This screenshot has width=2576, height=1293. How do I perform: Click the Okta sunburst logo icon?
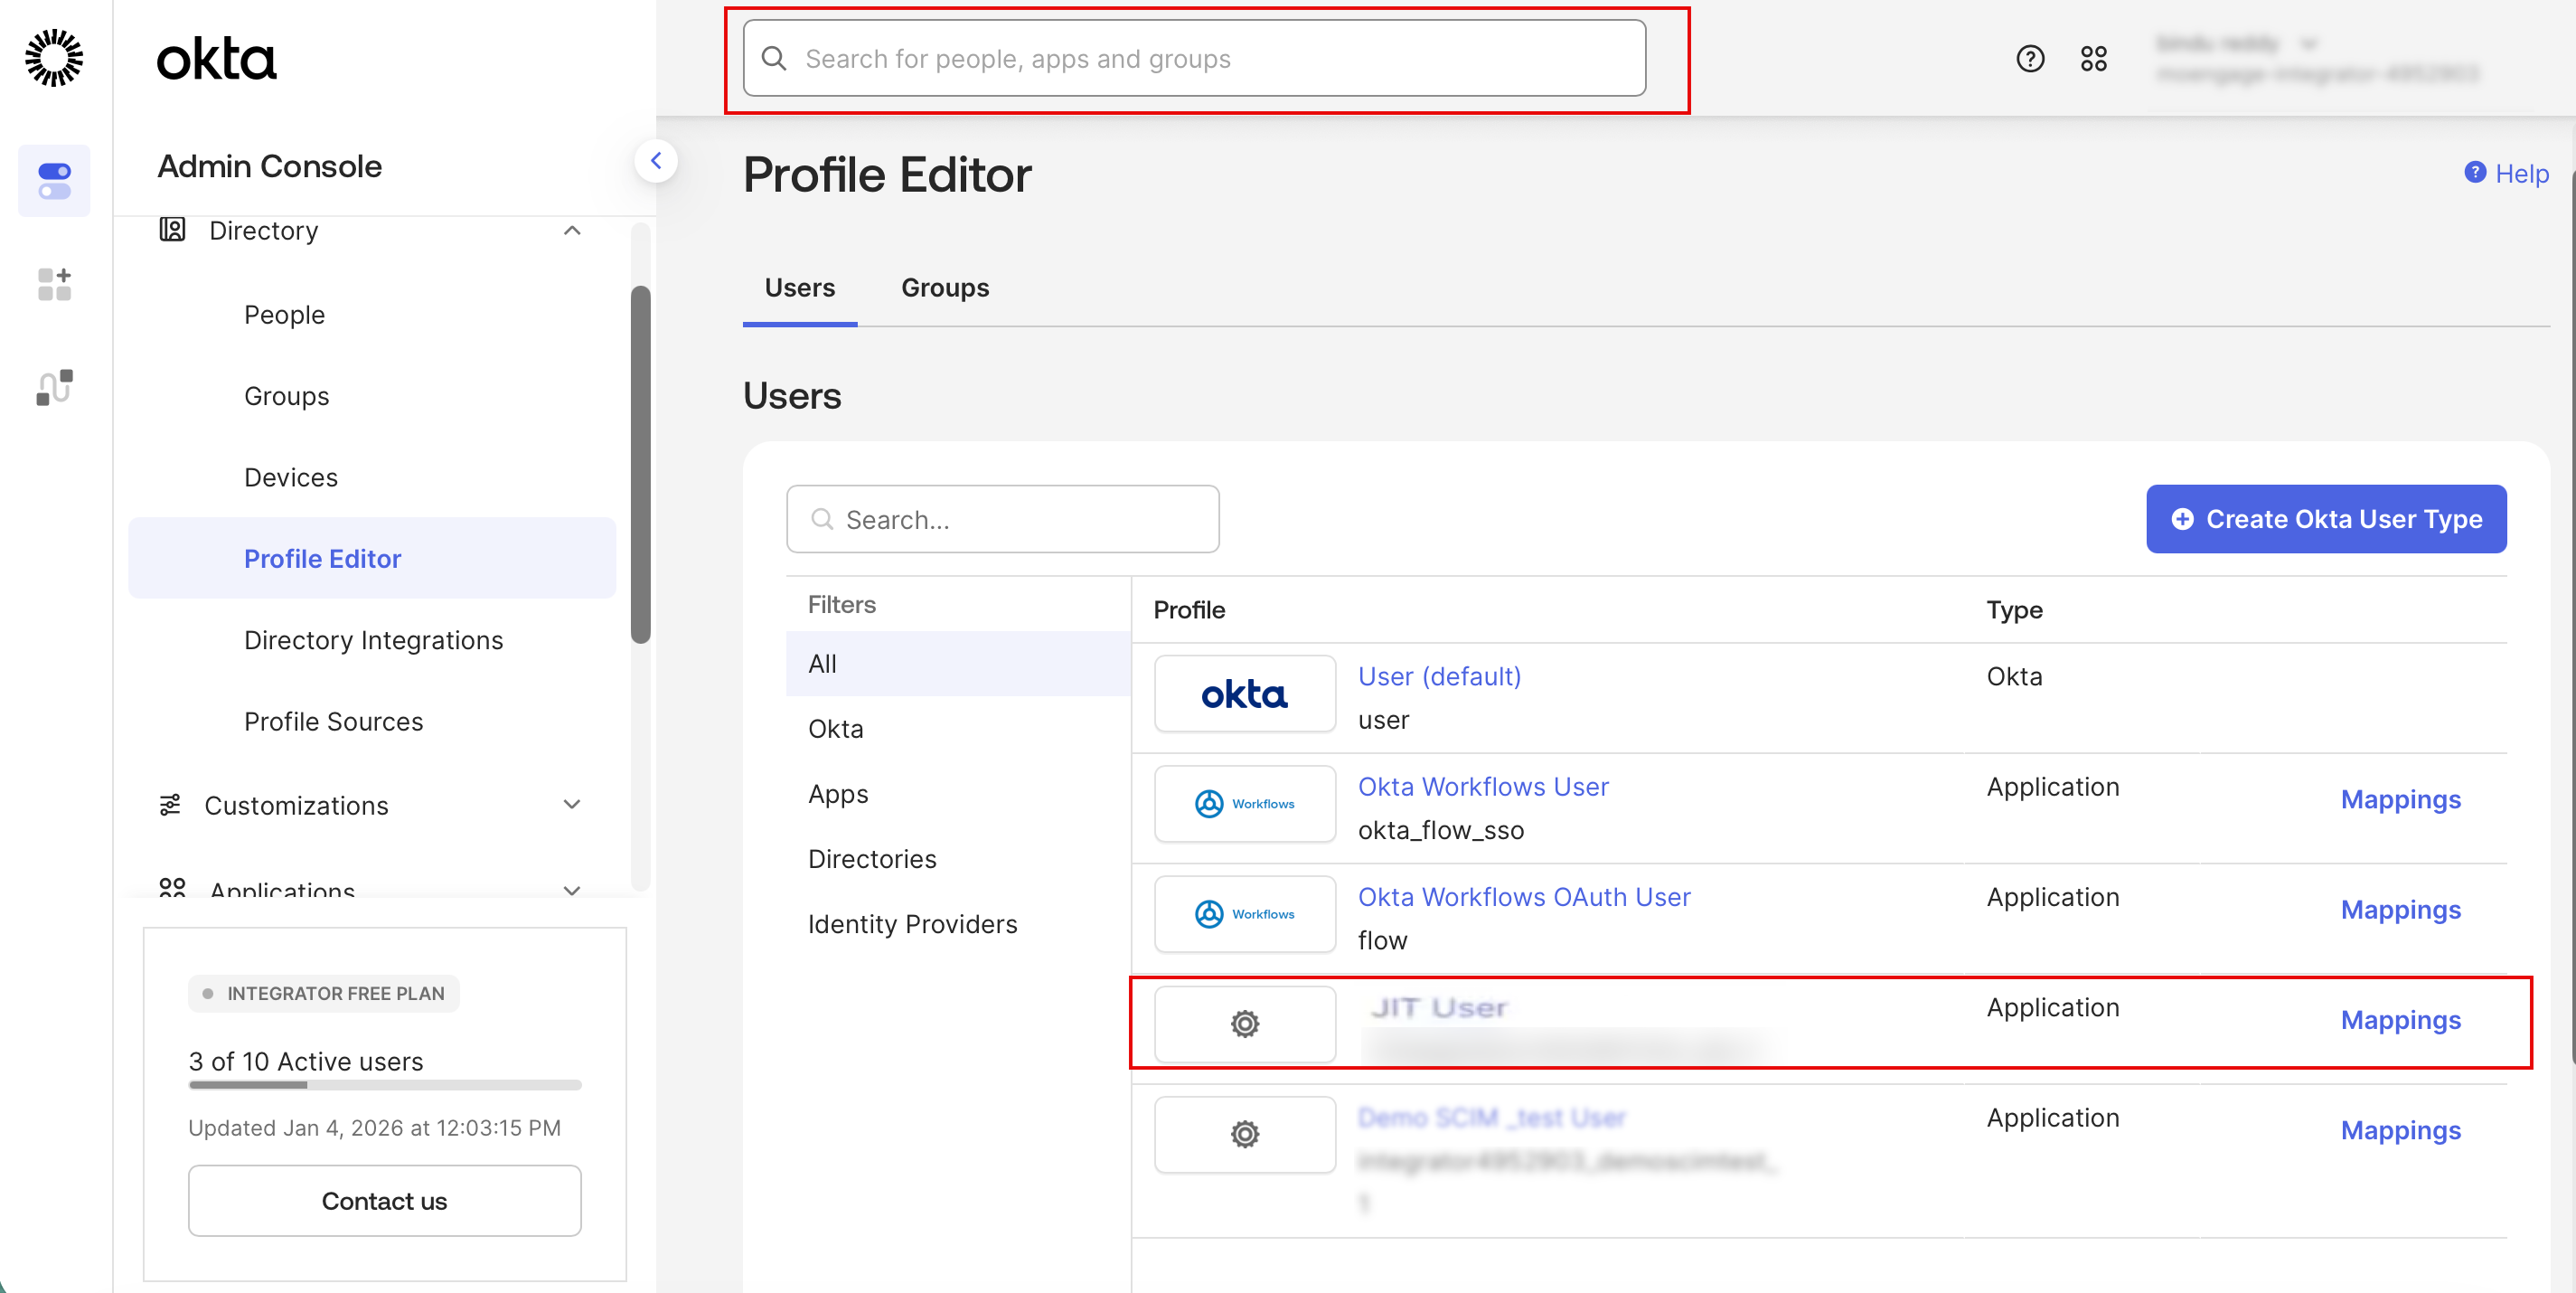54,58
